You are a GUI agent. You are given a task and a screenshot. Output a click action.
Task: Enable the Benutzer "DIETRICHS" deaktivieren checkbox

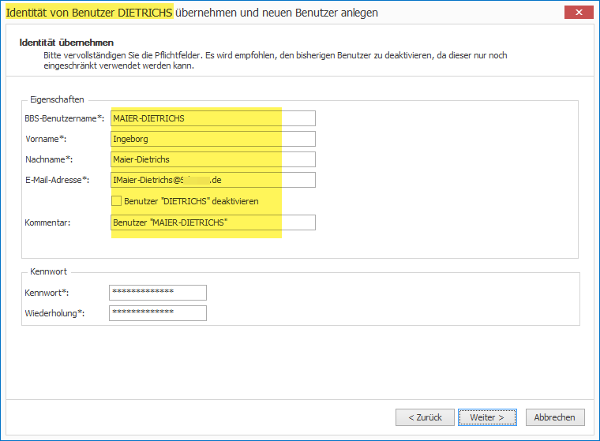point(116,201)
